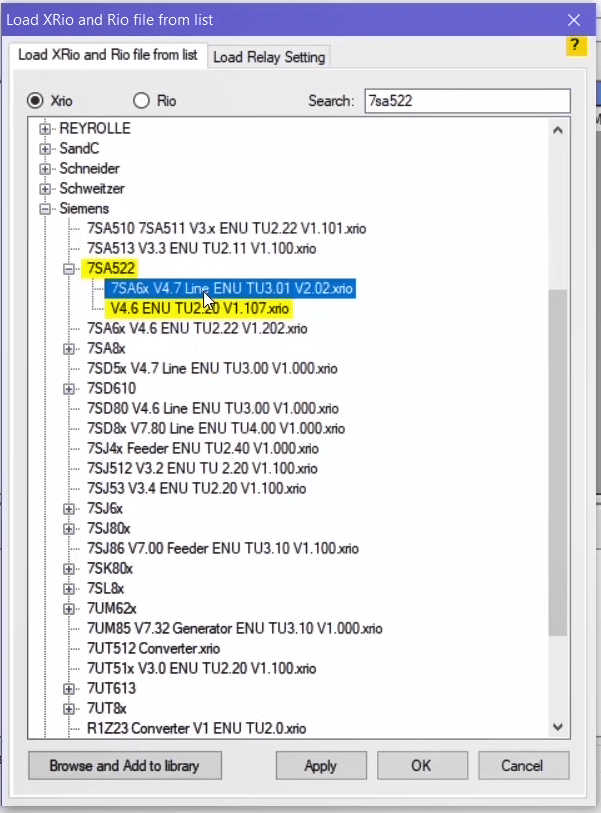This screenshot has height=813, width=601.
Task: Switch to Load Relay Setting tab
Action: tap(269, 57)
